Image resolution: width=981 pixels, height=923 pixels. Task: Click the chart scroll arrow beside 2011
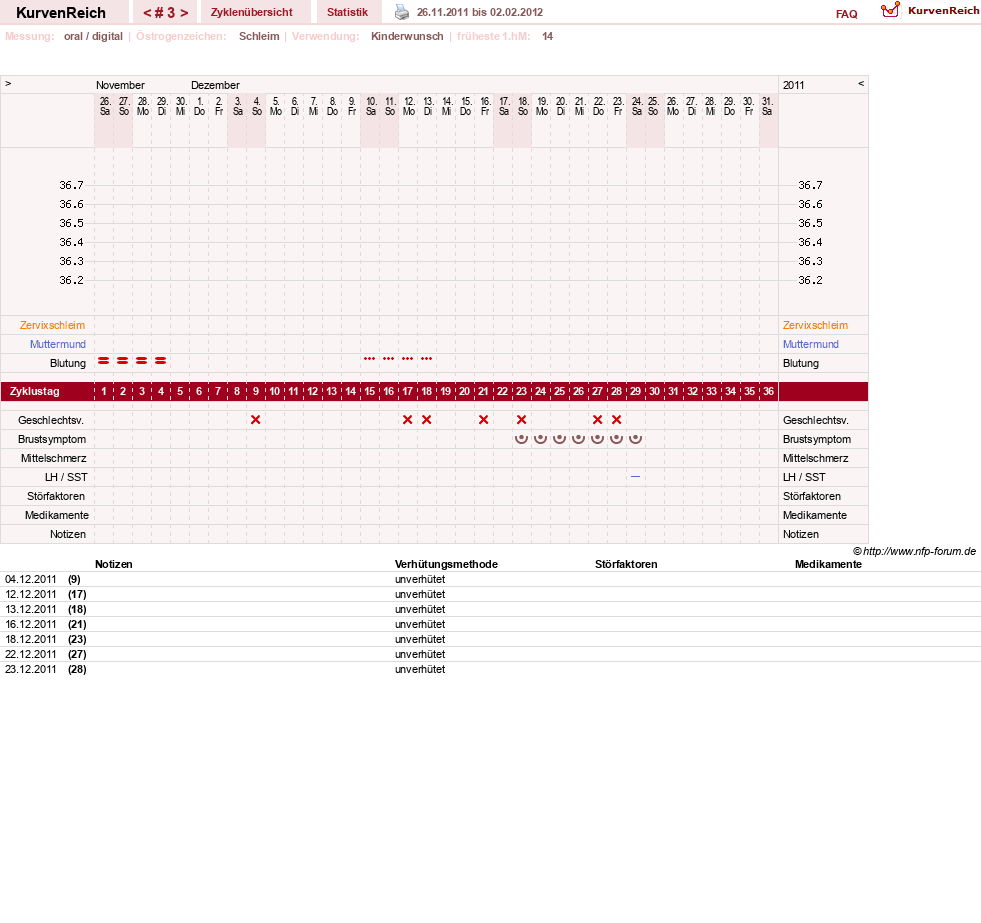[x=861, y=83]
